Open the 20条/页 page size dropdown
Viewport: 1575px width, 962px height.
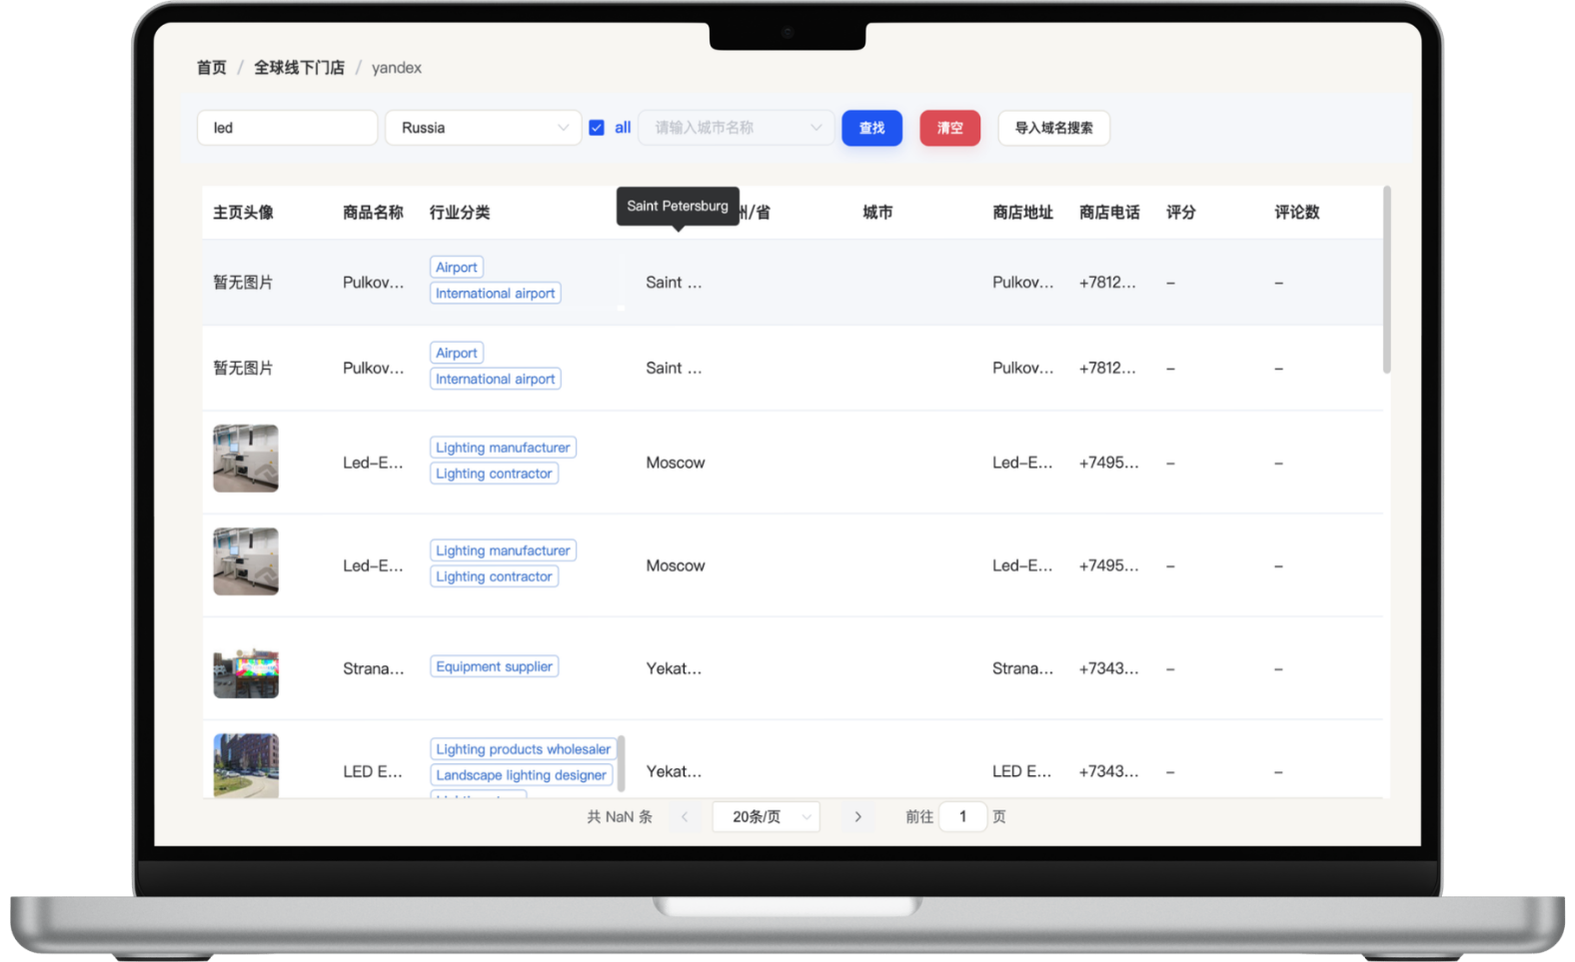pos(766,817)
